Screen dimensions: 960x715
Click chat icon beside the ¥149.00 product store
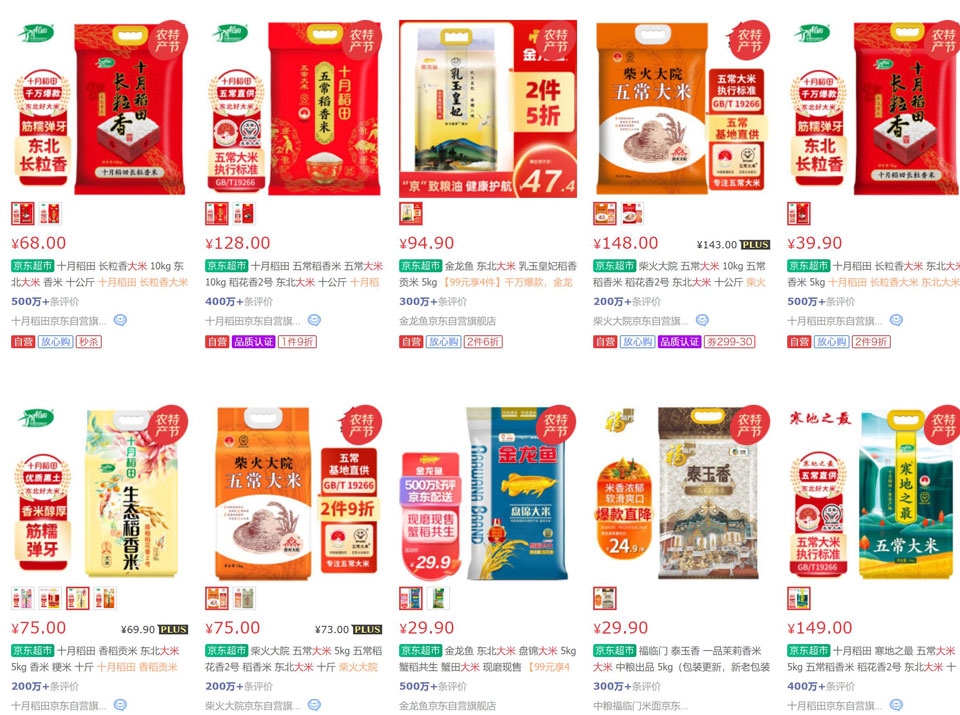click(896, 705)
